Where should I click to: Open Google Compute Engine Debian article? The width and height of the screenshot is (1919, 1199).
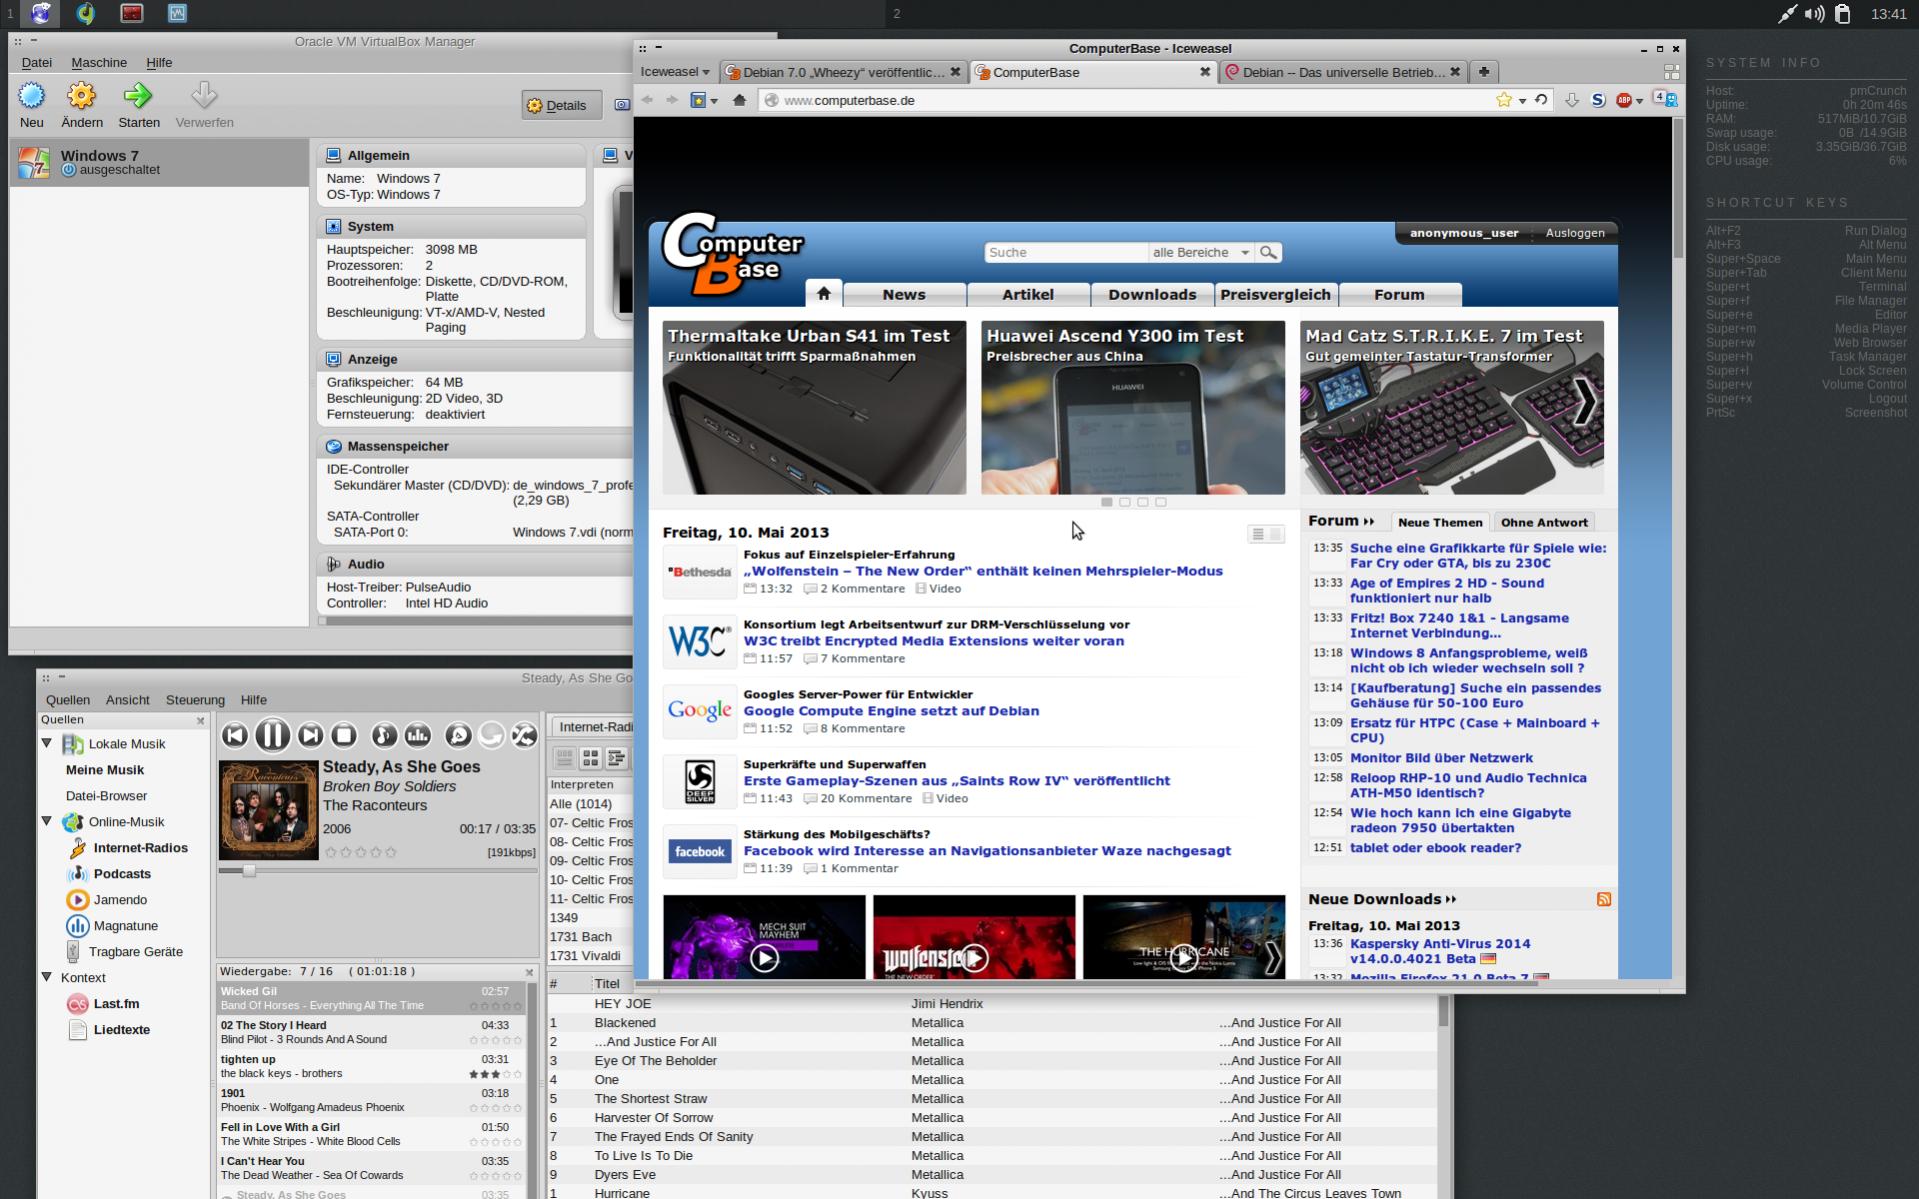(891, 711)
